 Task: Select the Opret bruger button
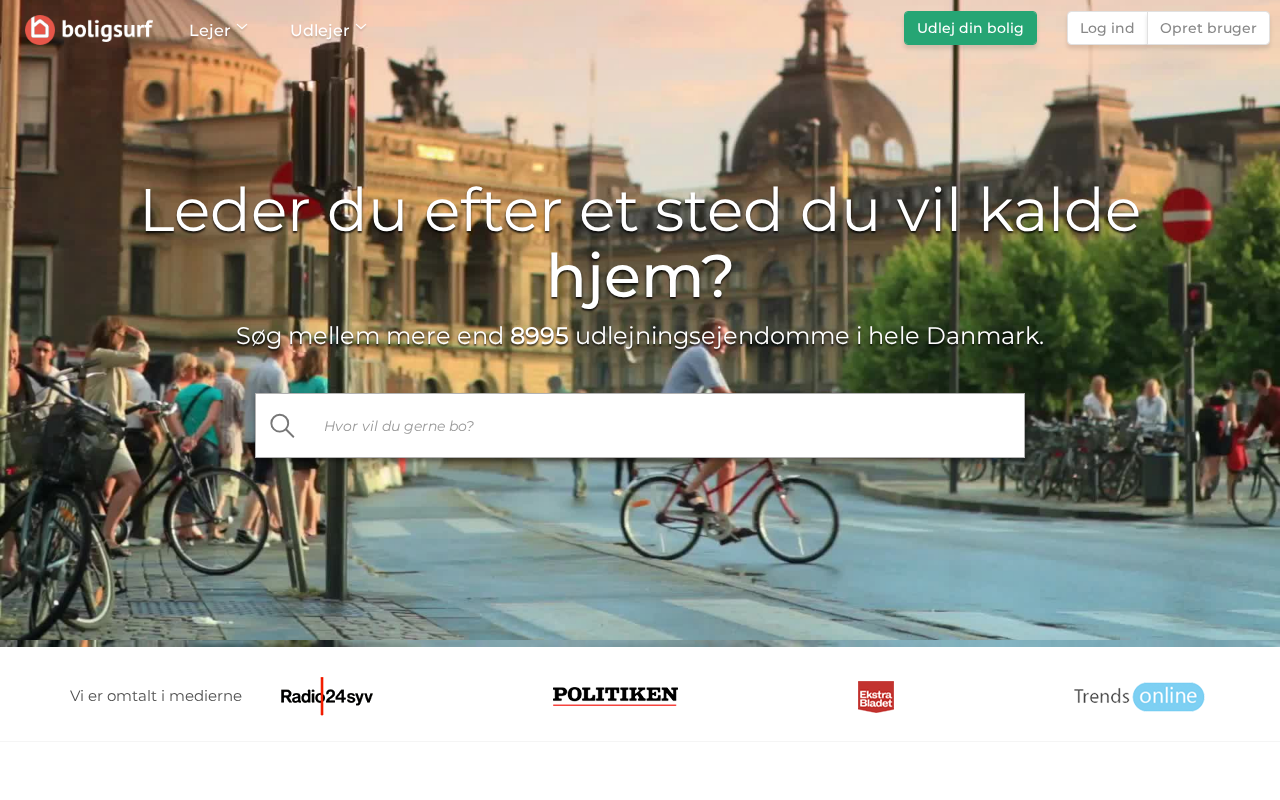[x=1208, y=28]
